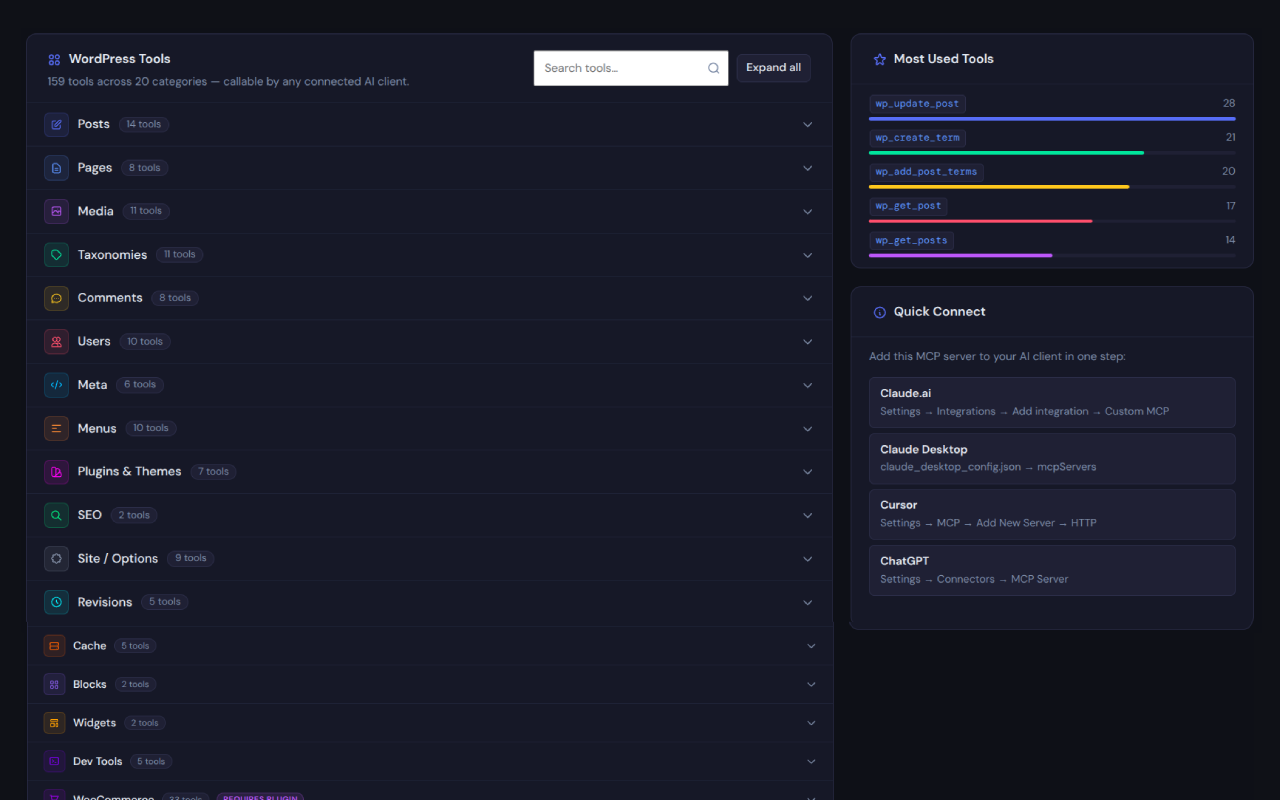Open the Cursor connect card
The width and height of the screenshot is (1280, 800).
click(x=1052, y=514)
